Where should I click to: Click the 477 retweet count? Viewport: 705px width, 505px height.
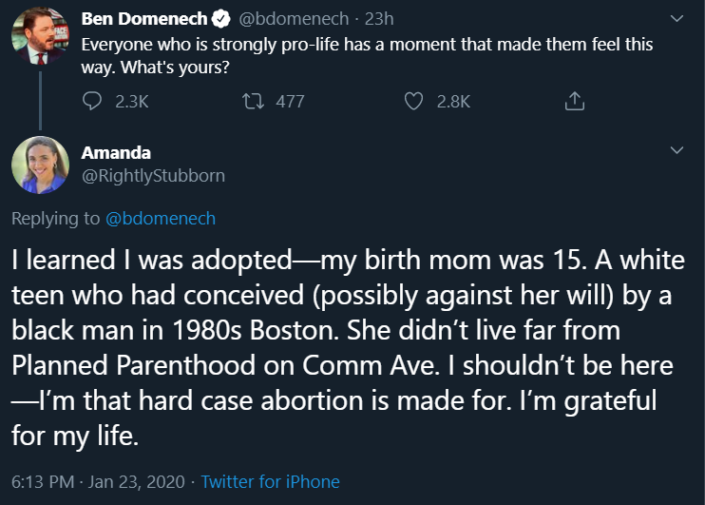coord(290,101)
